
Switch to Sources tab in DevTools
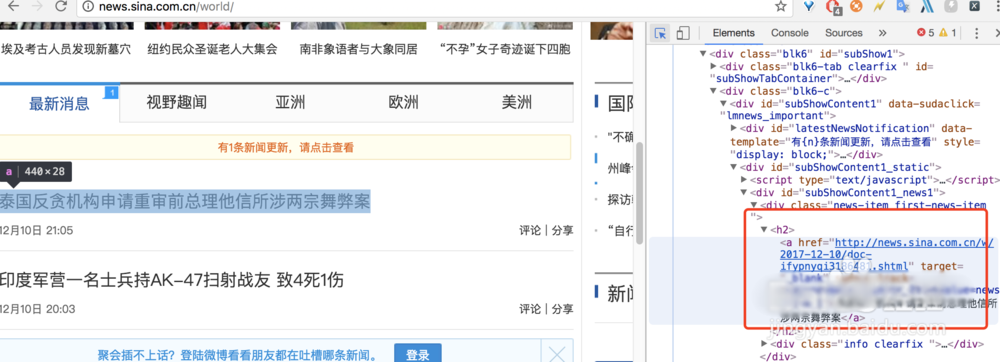(x=843, y=33)
